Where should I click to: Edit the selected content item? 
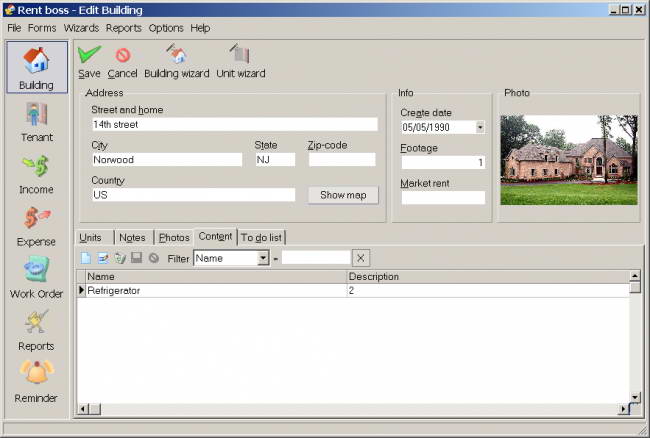(x=103, y=258)
